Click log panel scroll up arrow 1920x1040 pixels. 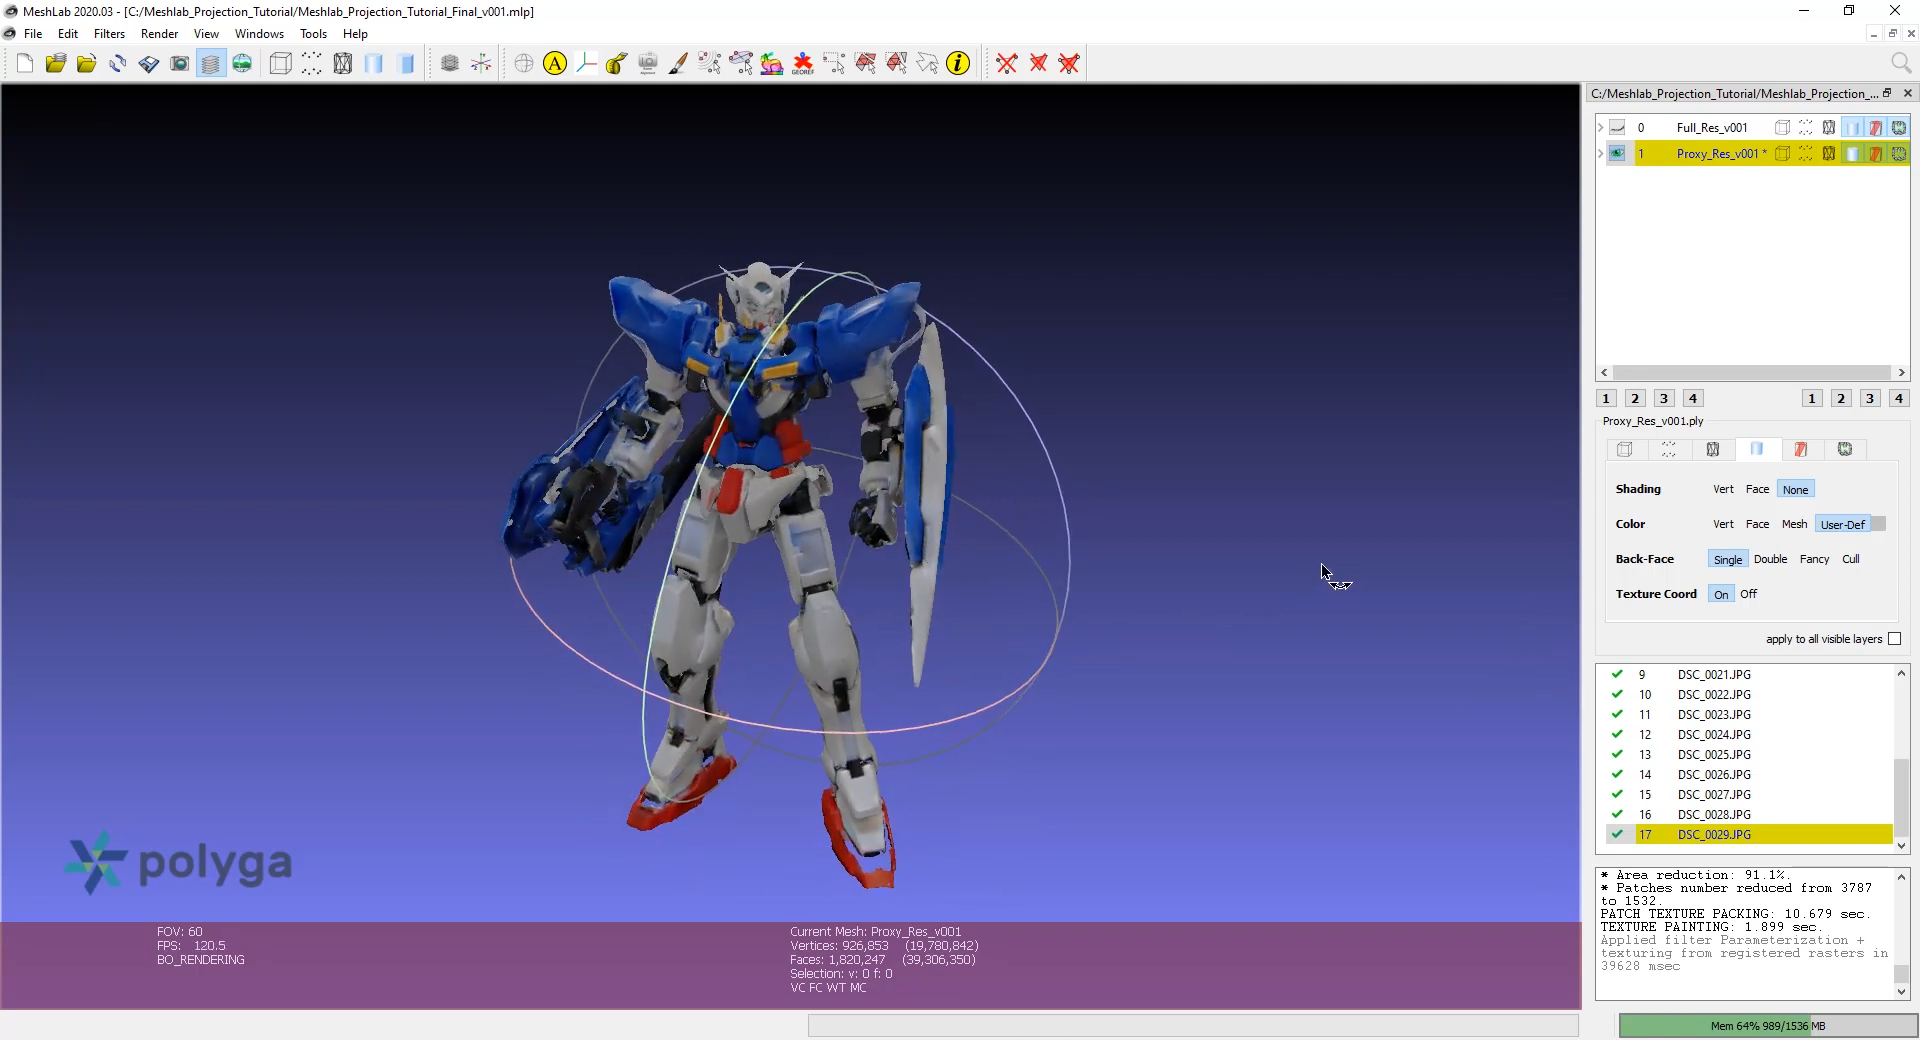(x=1901, y=876)
